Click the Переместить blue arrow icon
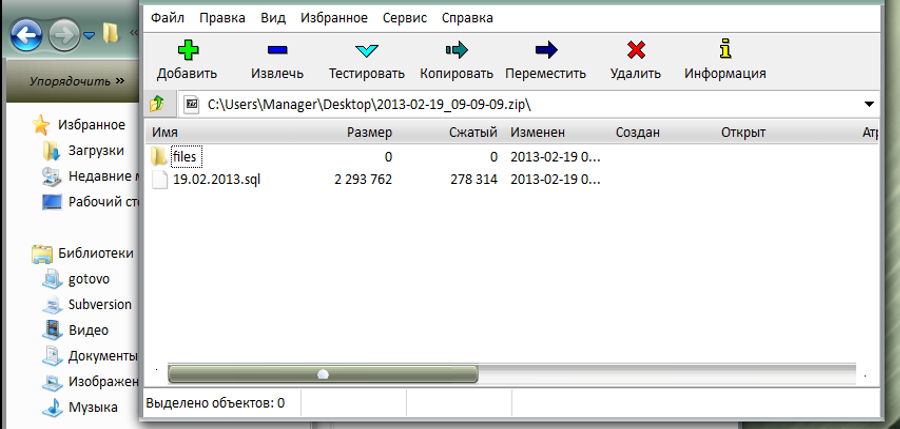The image size is (900, 429). [546, 51]
